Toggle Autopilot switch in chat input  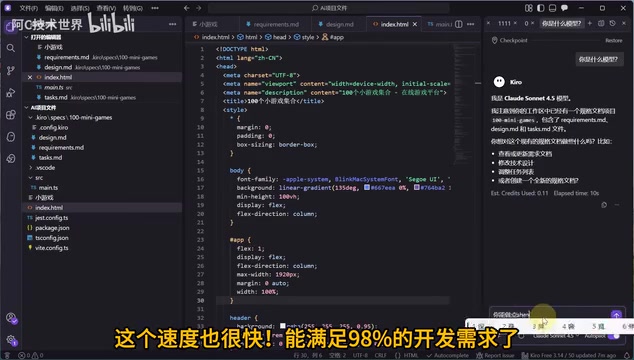[x=615, y=336]
